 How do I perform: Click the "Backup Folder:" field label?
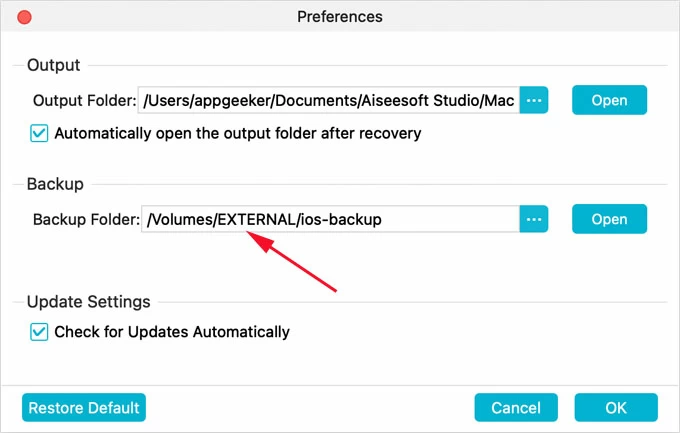click(x=86, y=219)
